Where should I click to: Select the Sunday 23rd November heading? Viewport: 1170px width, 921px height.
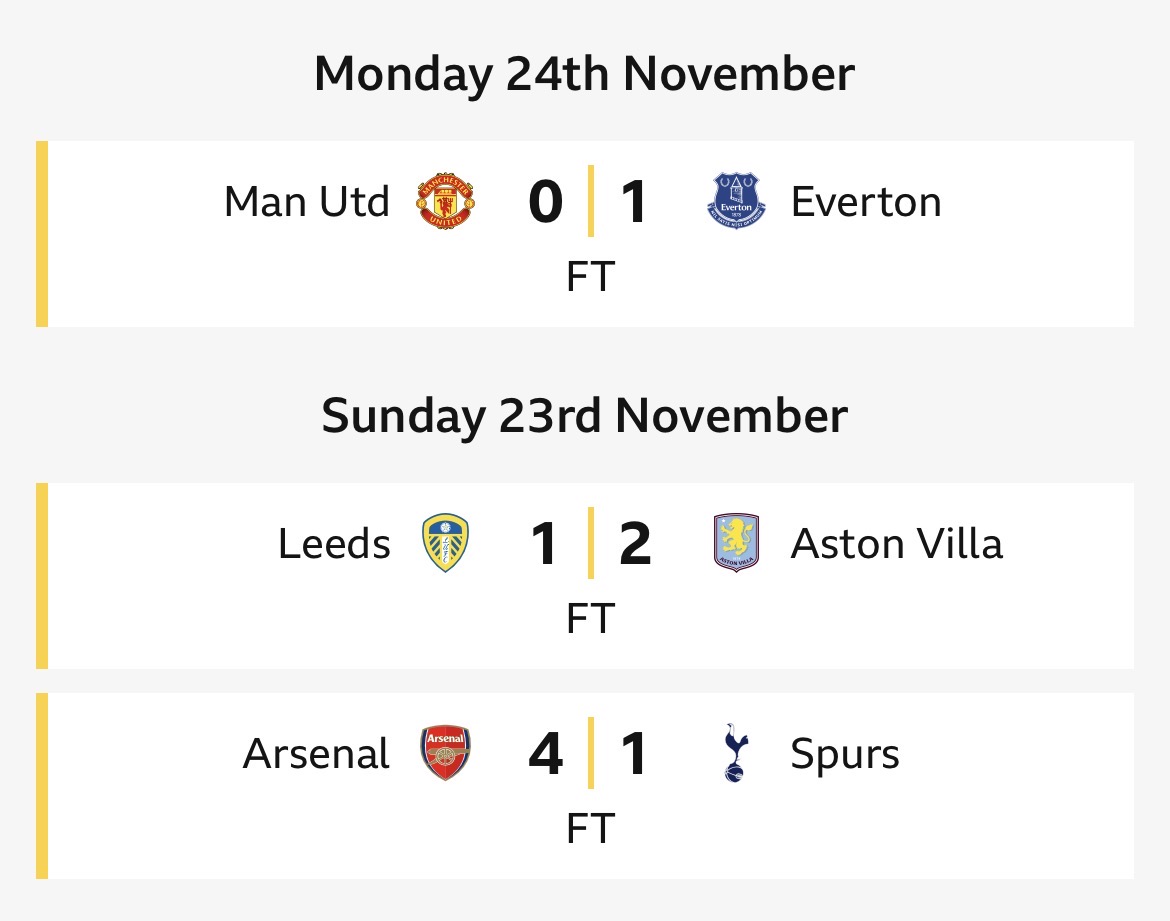pyautogui.click(x=584, y=416)
